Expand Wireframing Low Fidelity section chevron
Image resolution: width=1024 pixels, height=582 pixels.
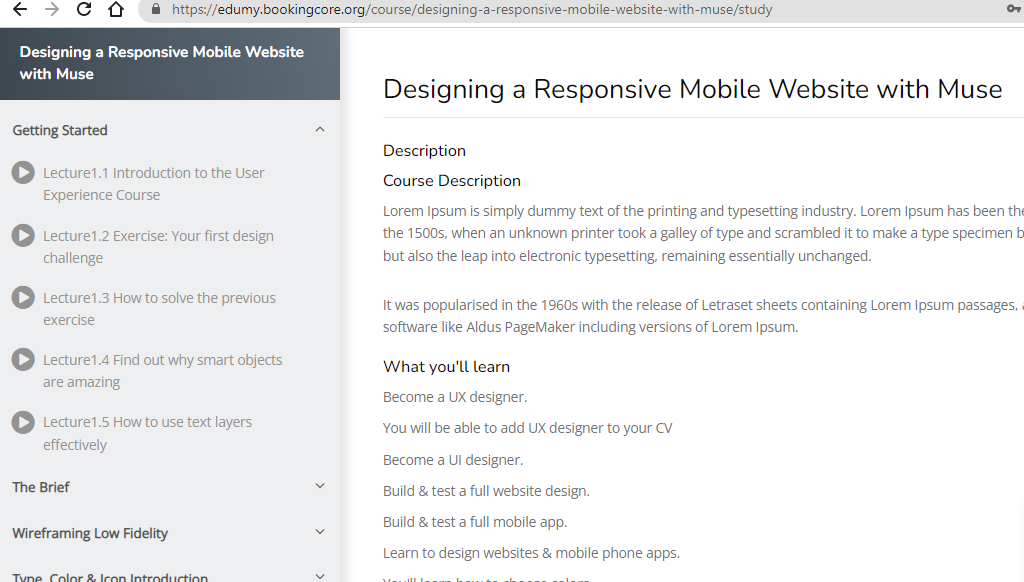click(x=320, y=532)
